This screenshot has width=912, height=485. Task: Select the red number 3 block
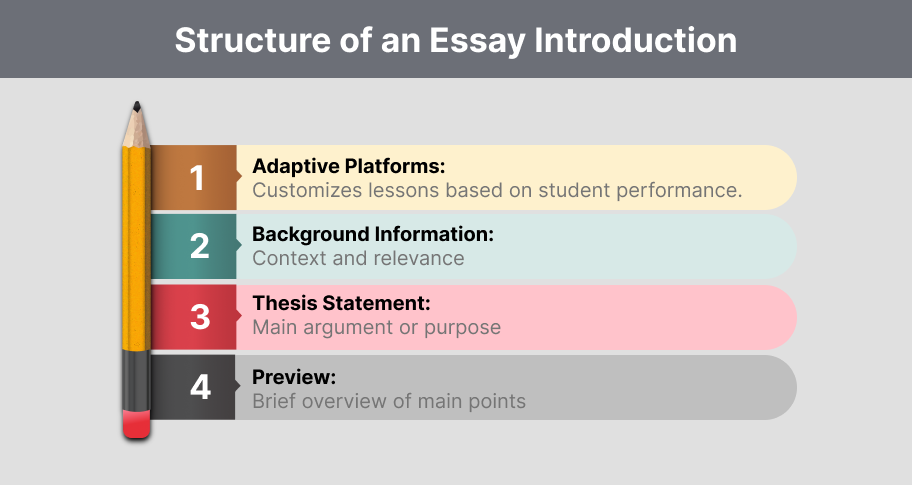tap(194, 317)
